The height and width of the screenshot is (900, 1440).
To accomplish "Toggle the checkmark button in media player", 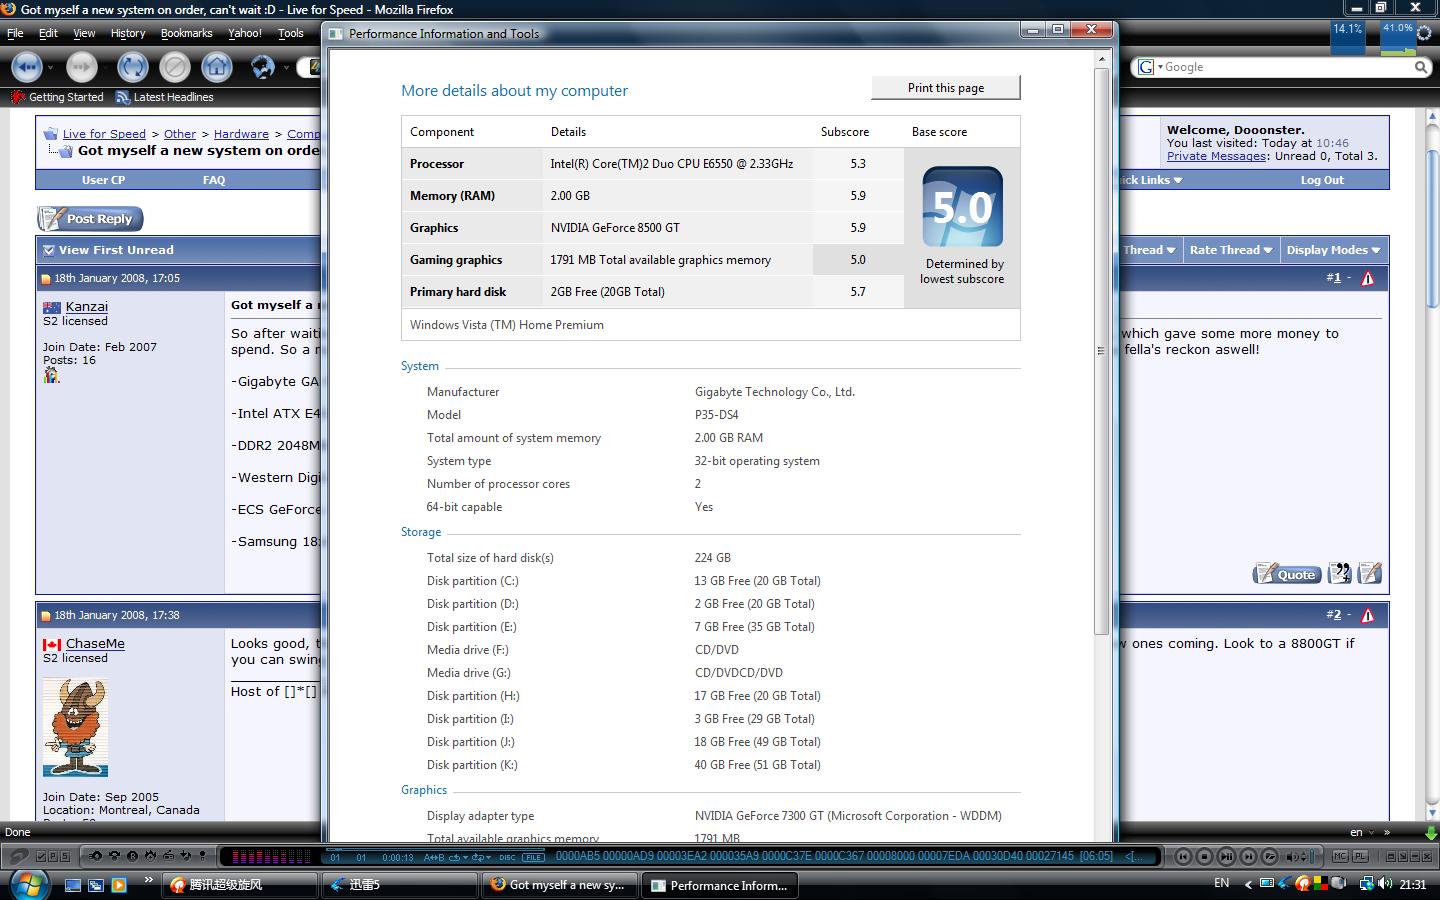I will [42, 857].
